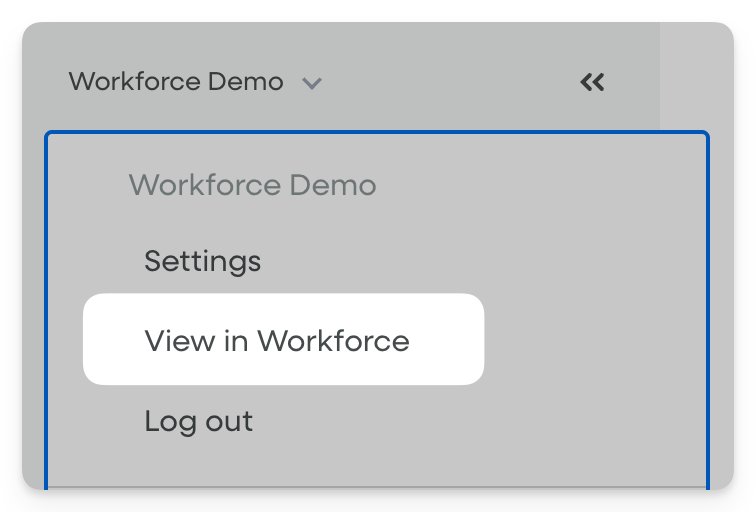Choose Log out in the menu
Image resolution: width=756 pixels, height=512 pixels.
pyautogui.click(x=199, y=421)
